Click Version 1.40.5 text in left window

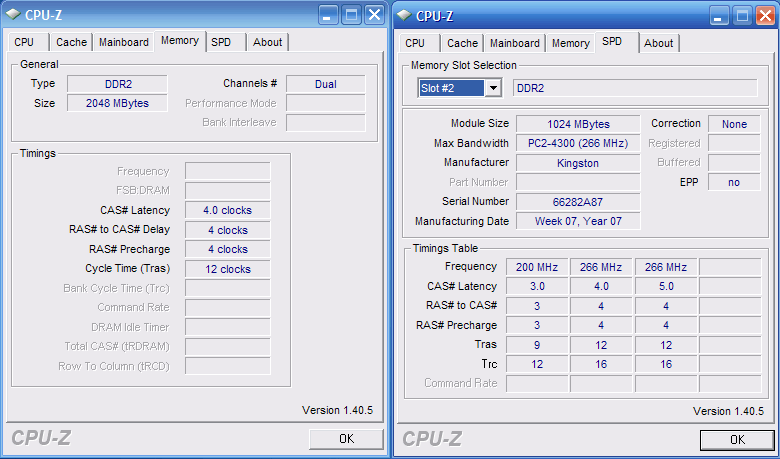pyautogui.click(x=337, y=410)
